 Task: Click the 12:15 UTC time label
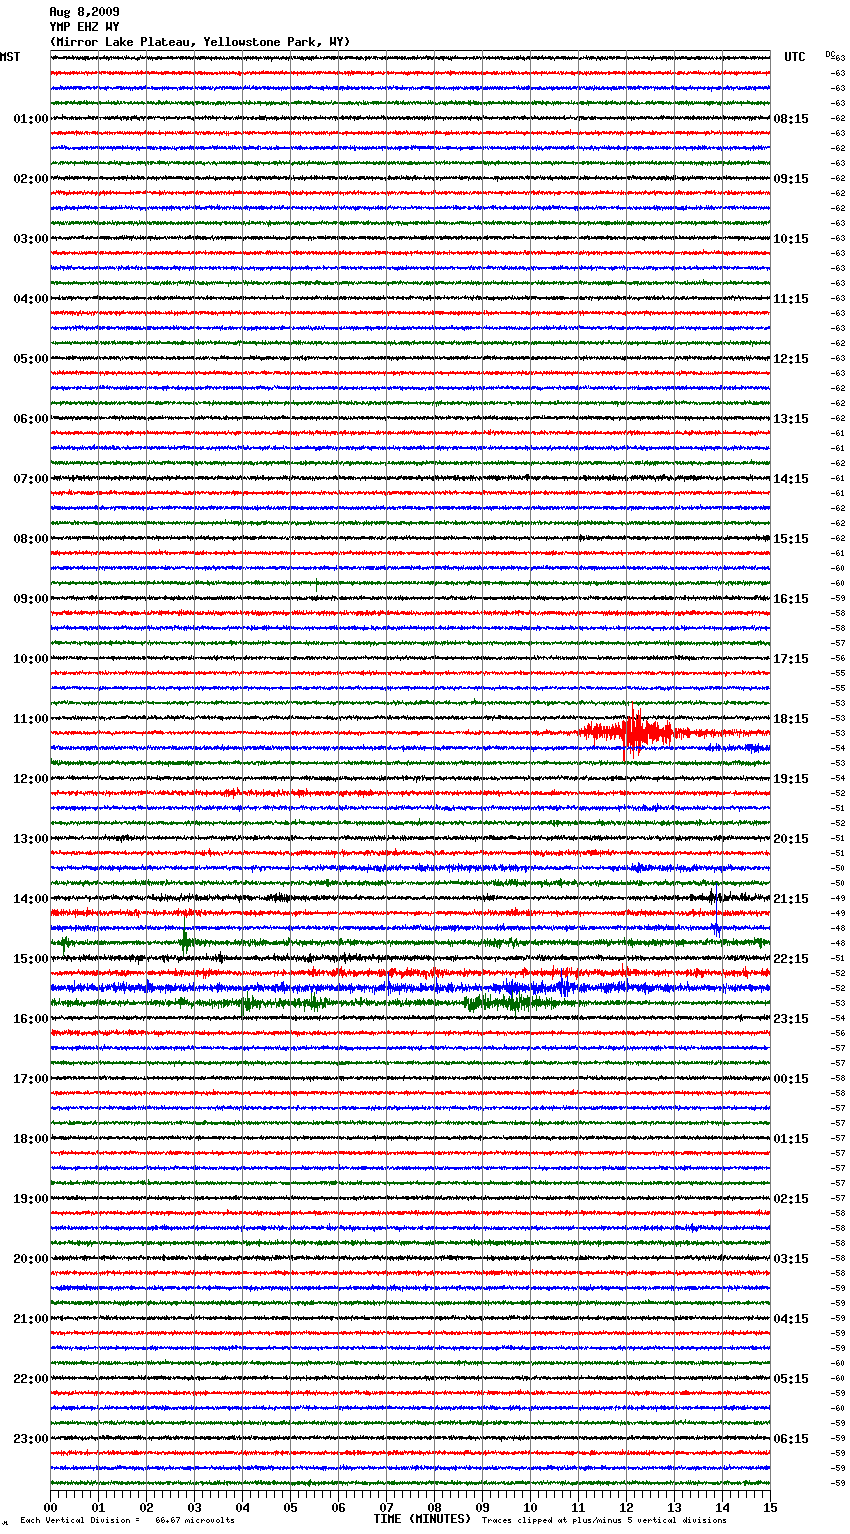pyautogui.click(x=791, y=359)
